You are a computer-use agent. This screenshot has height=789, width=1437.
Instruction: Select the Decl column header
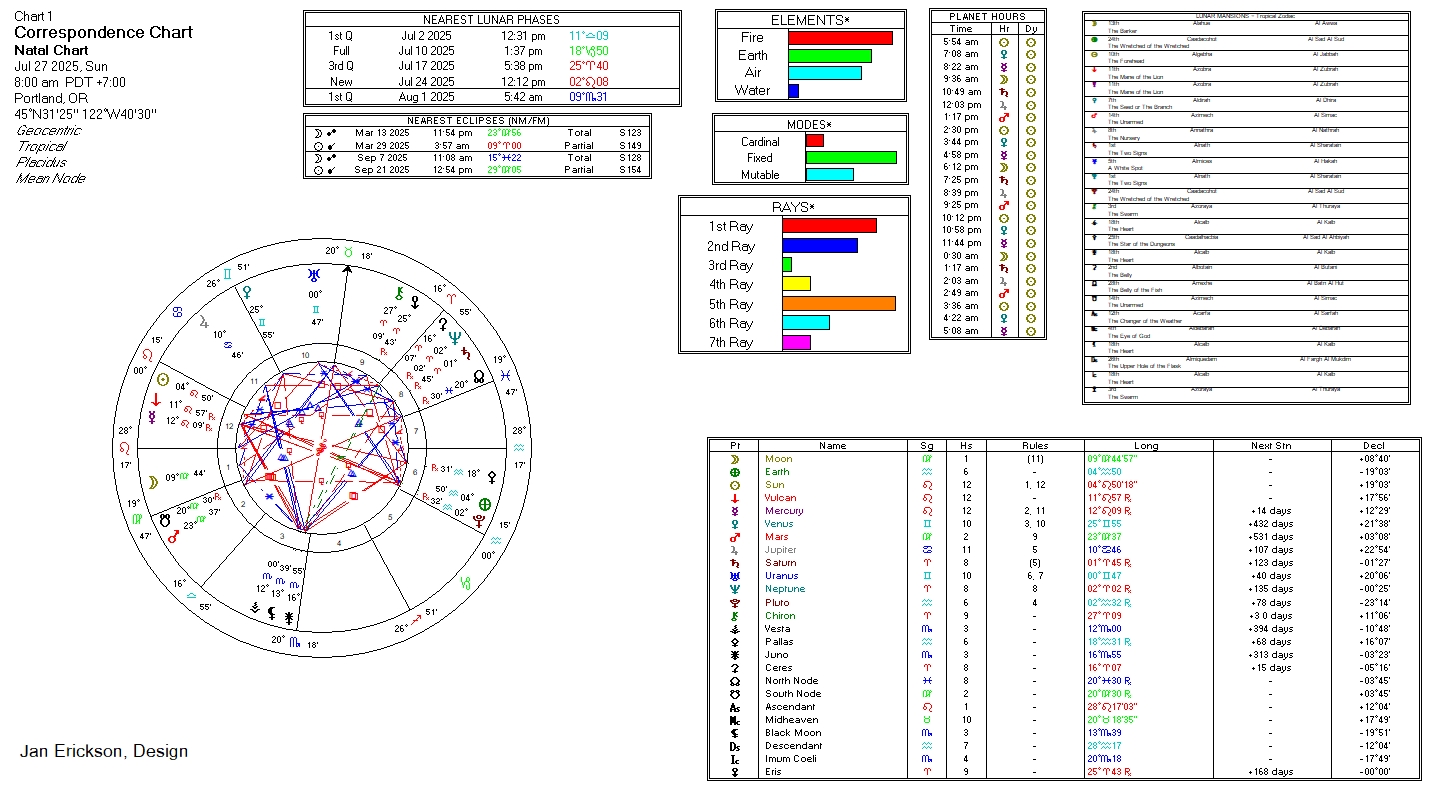1374,446
